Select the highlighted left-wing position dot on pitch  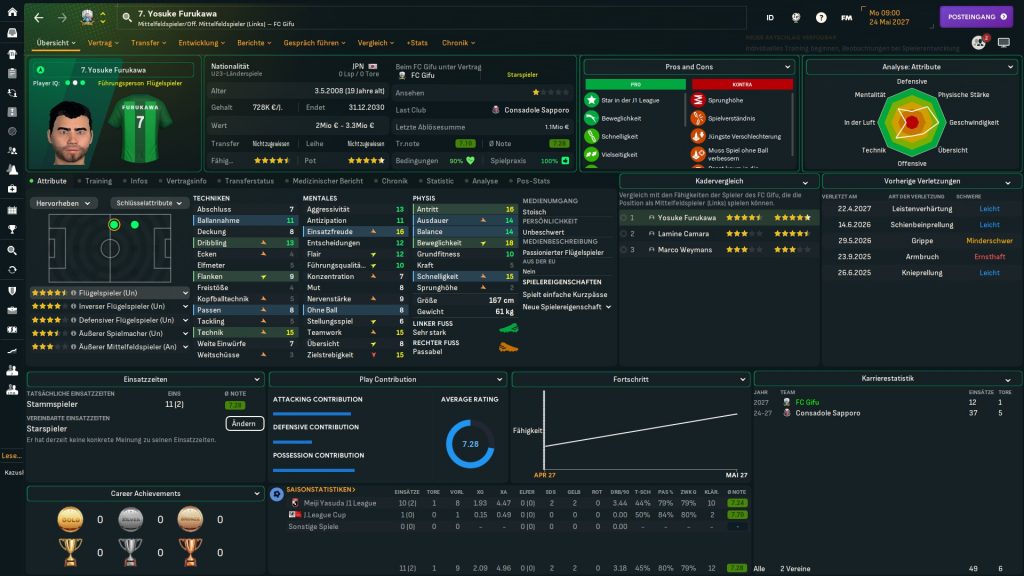point(114,225)
